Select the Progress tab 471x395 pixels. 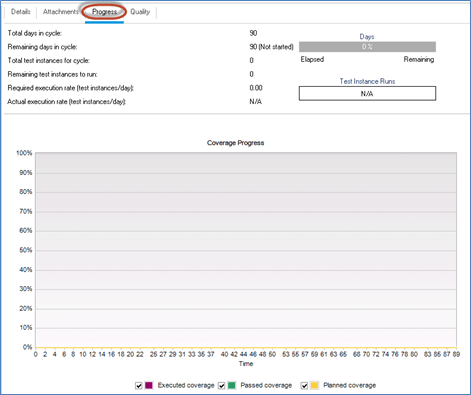coord(104,12)
